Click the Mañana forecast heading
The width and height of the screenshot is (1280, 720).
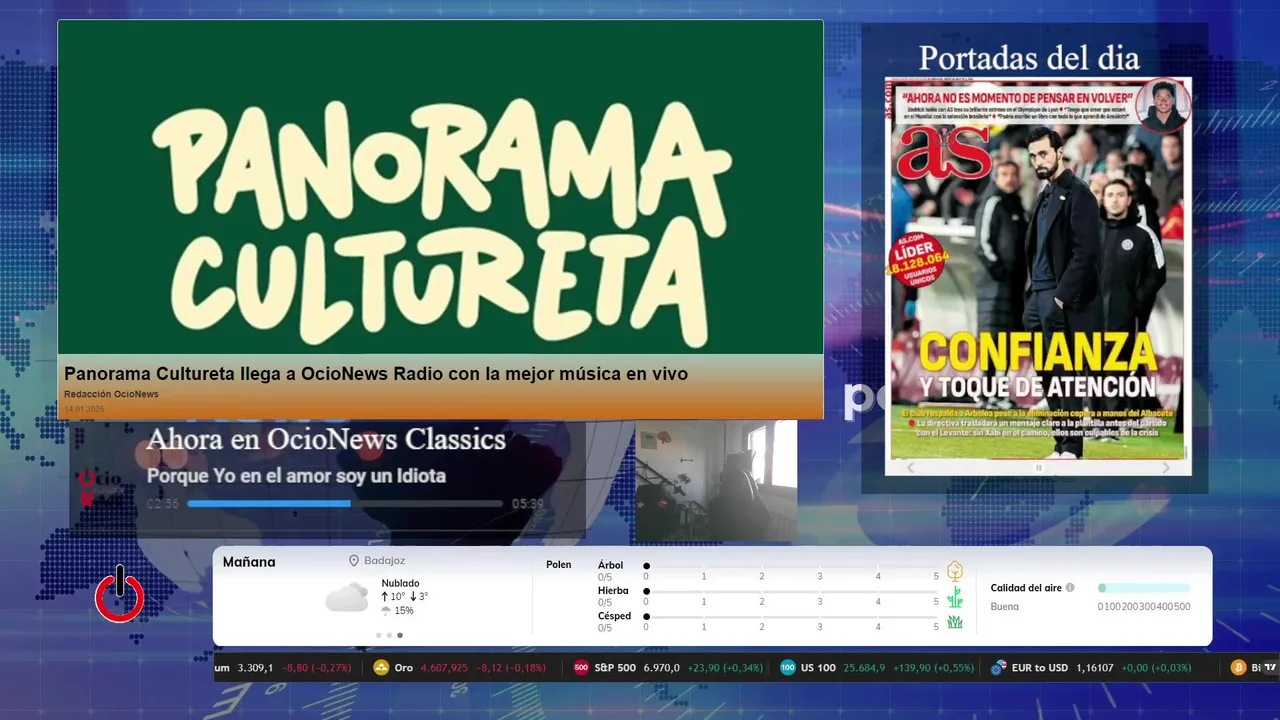pyautogui.click(x=249, y=562)
